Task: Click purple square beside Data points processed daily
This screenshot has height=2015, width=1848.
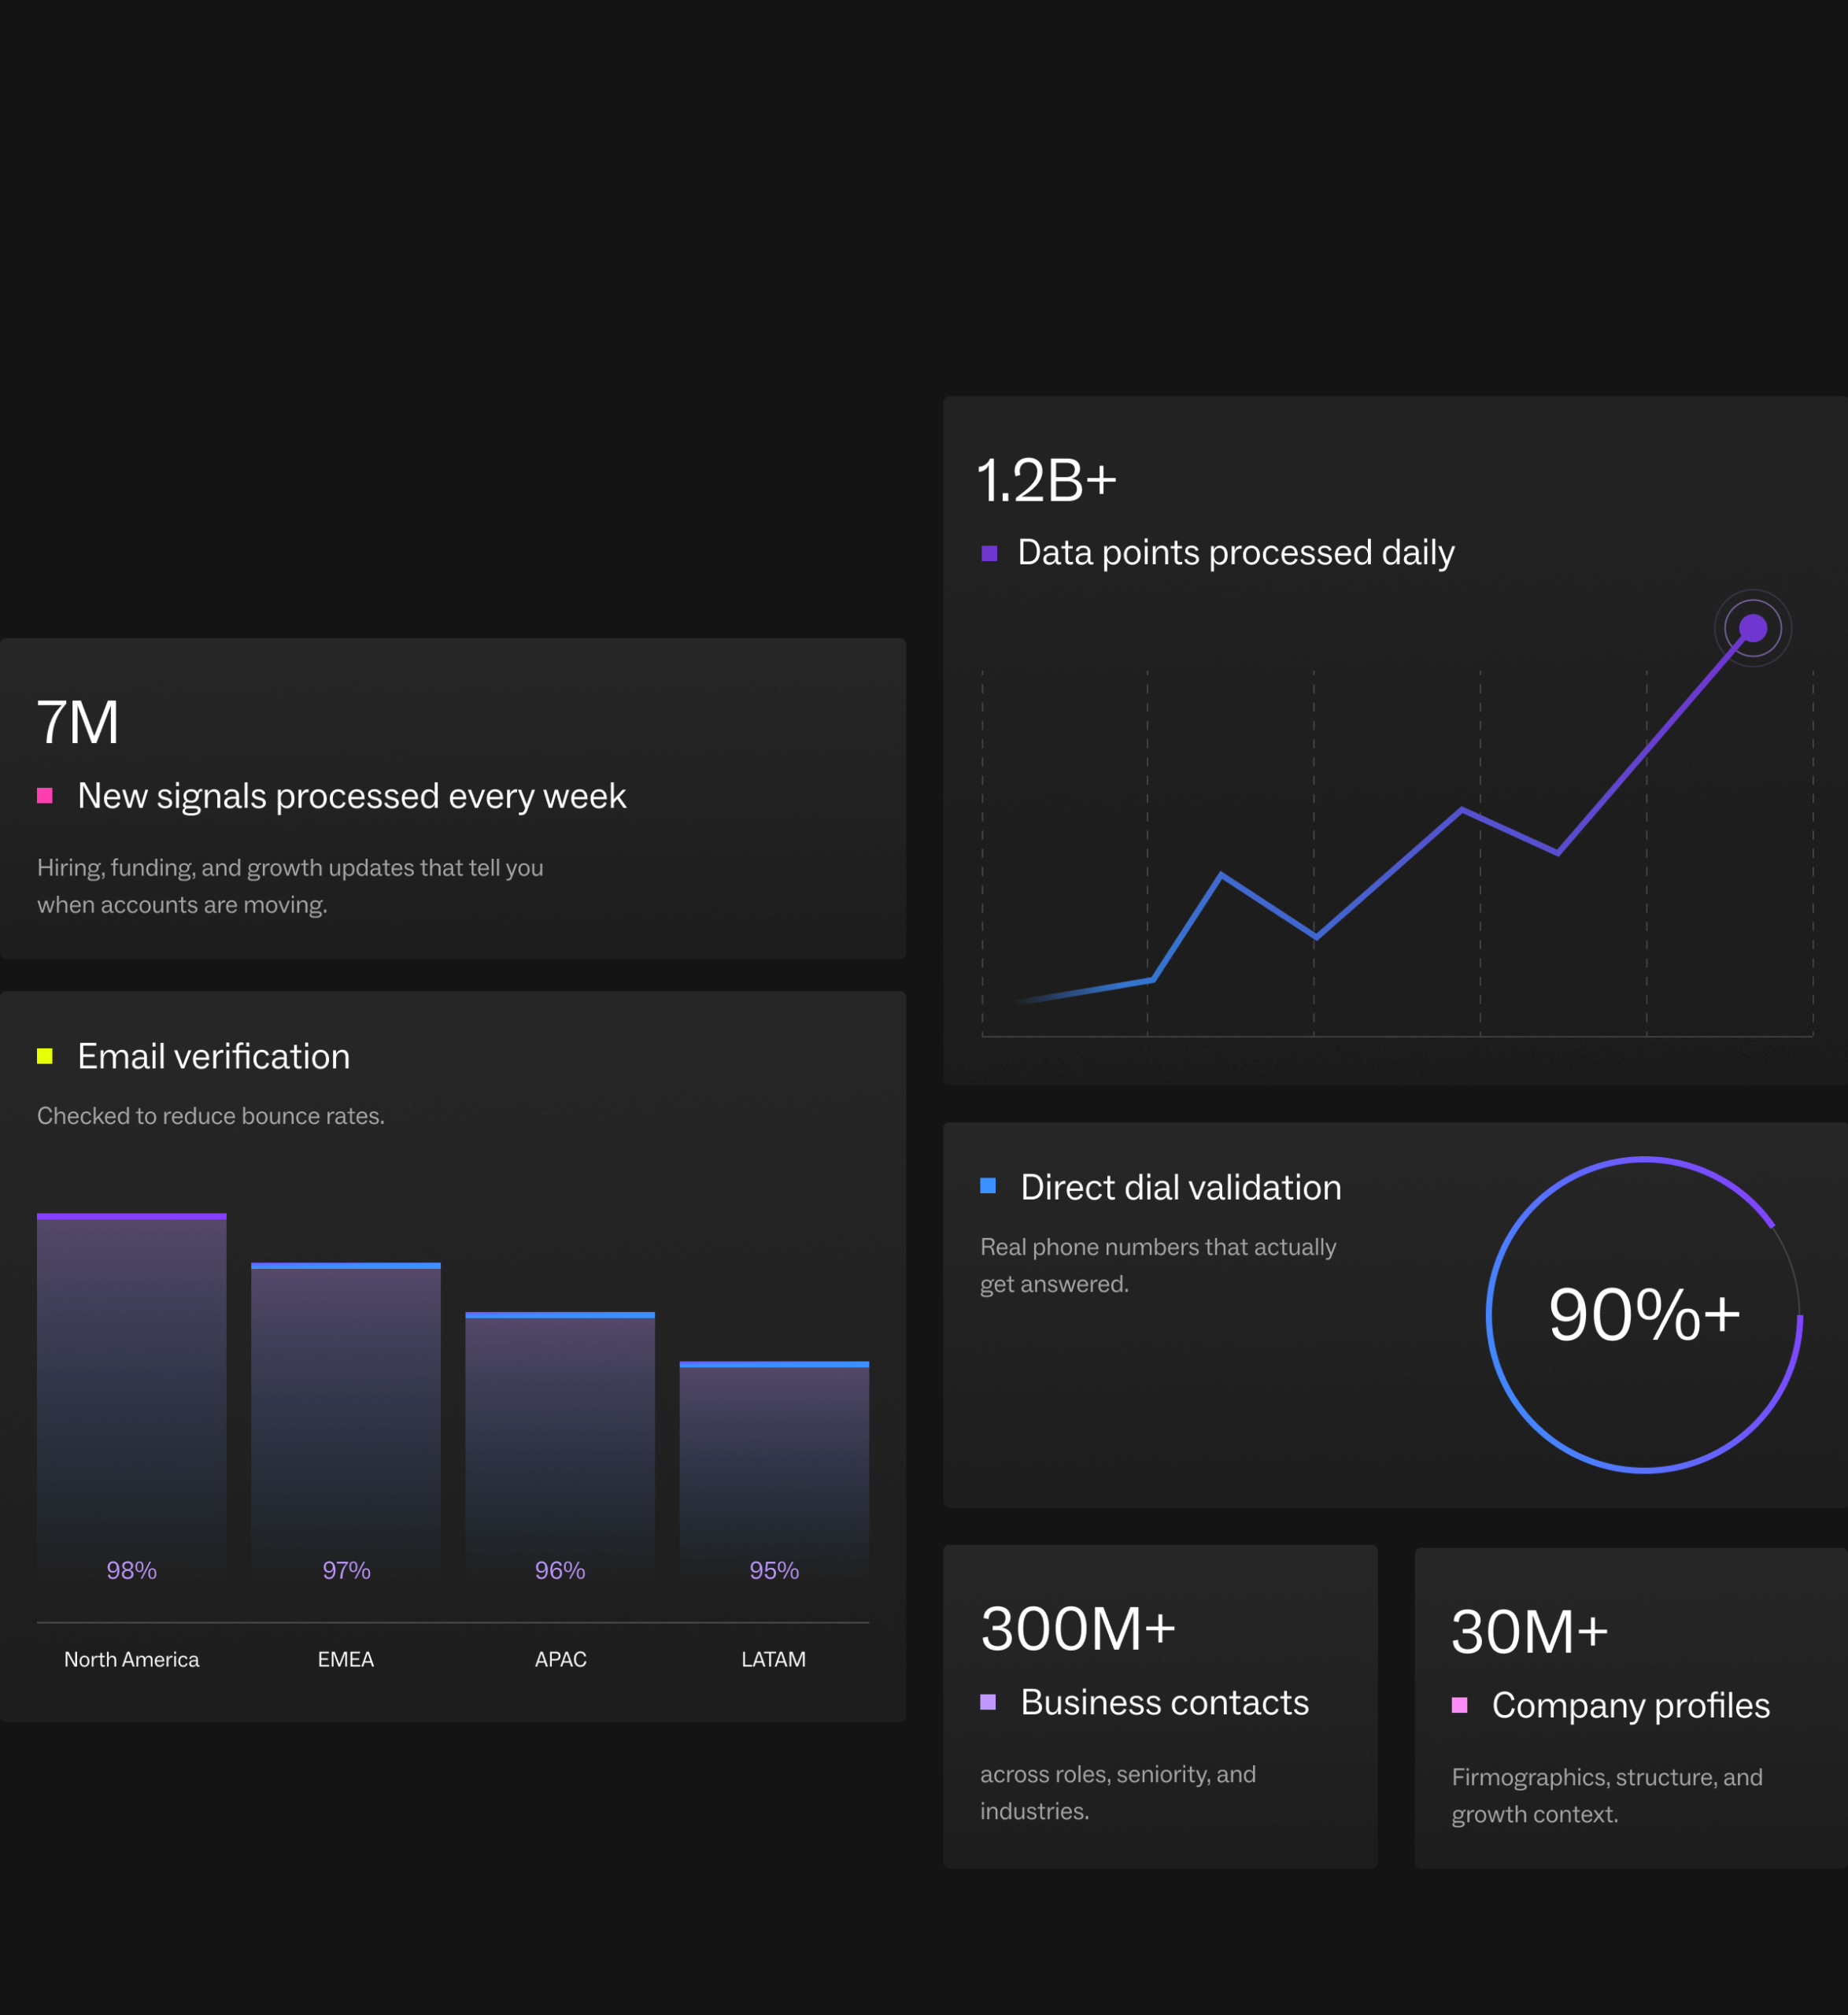Action: pos(989,553)
